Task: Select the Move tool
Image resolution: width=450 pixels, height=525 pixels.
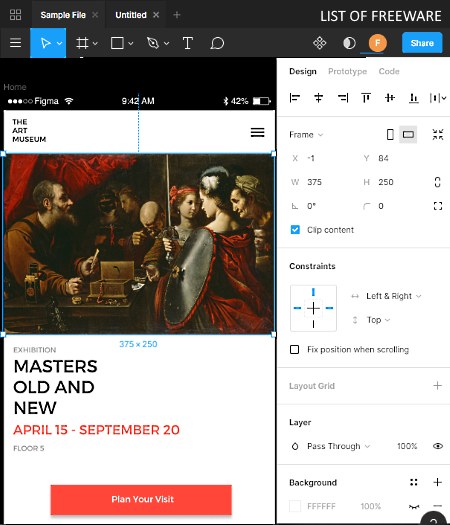Action: tap(46, 43)
